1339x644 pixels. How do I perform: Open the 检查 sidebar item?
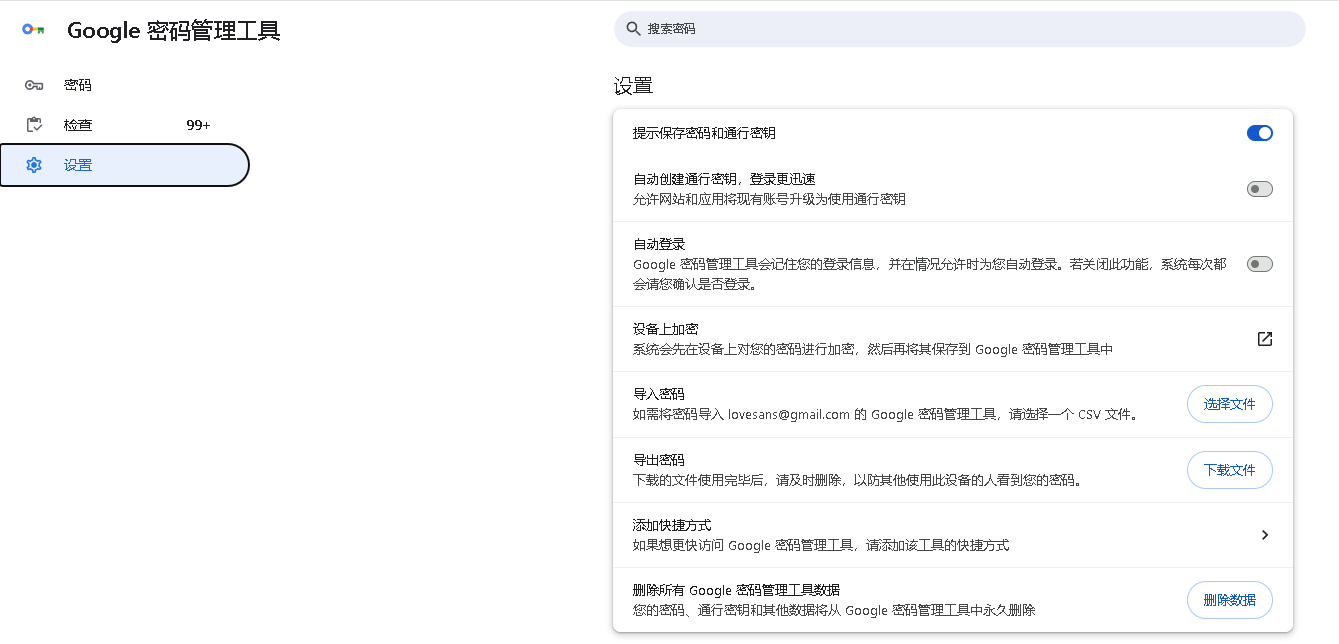tap(124, 125)
